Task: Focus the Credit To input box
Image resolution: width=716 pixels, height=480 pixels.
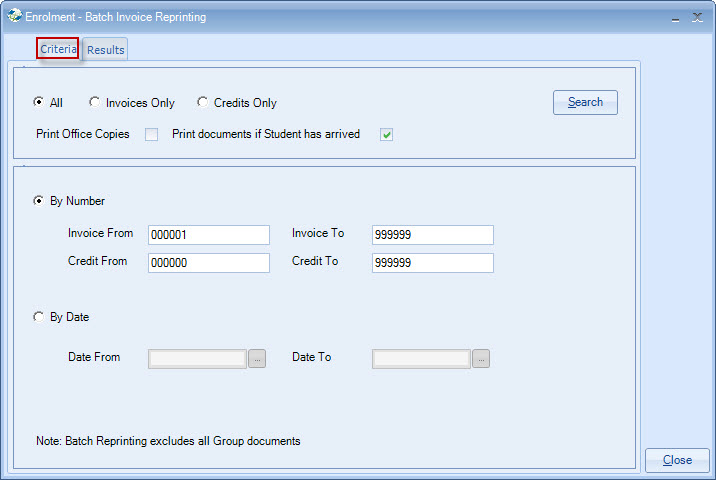Action: click(432, 263)
